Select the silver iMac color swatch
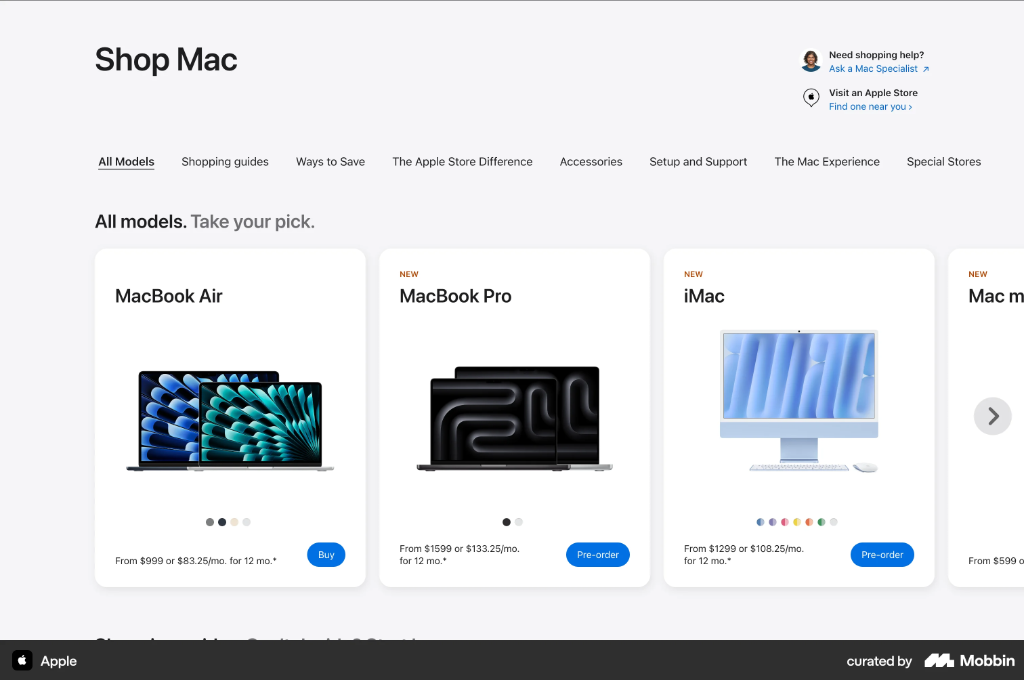 coord(833,522)
